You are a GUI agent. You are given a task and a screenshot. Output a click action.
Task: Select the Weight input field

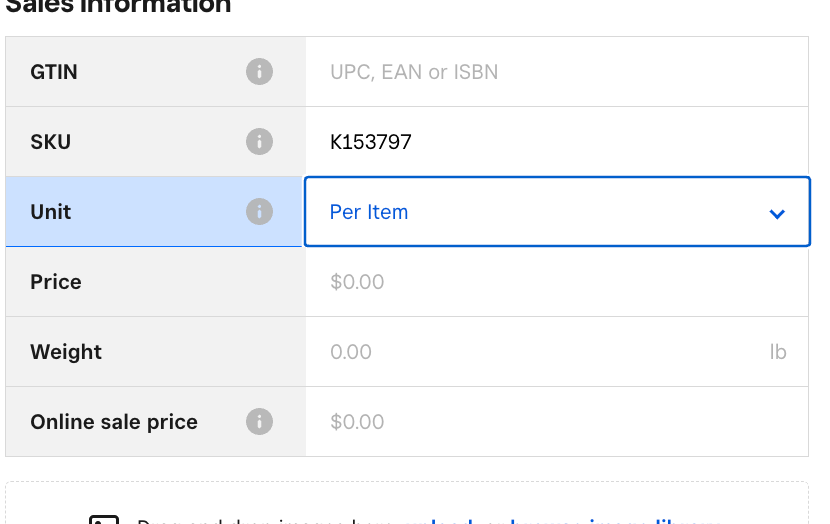tap(540, 352)
